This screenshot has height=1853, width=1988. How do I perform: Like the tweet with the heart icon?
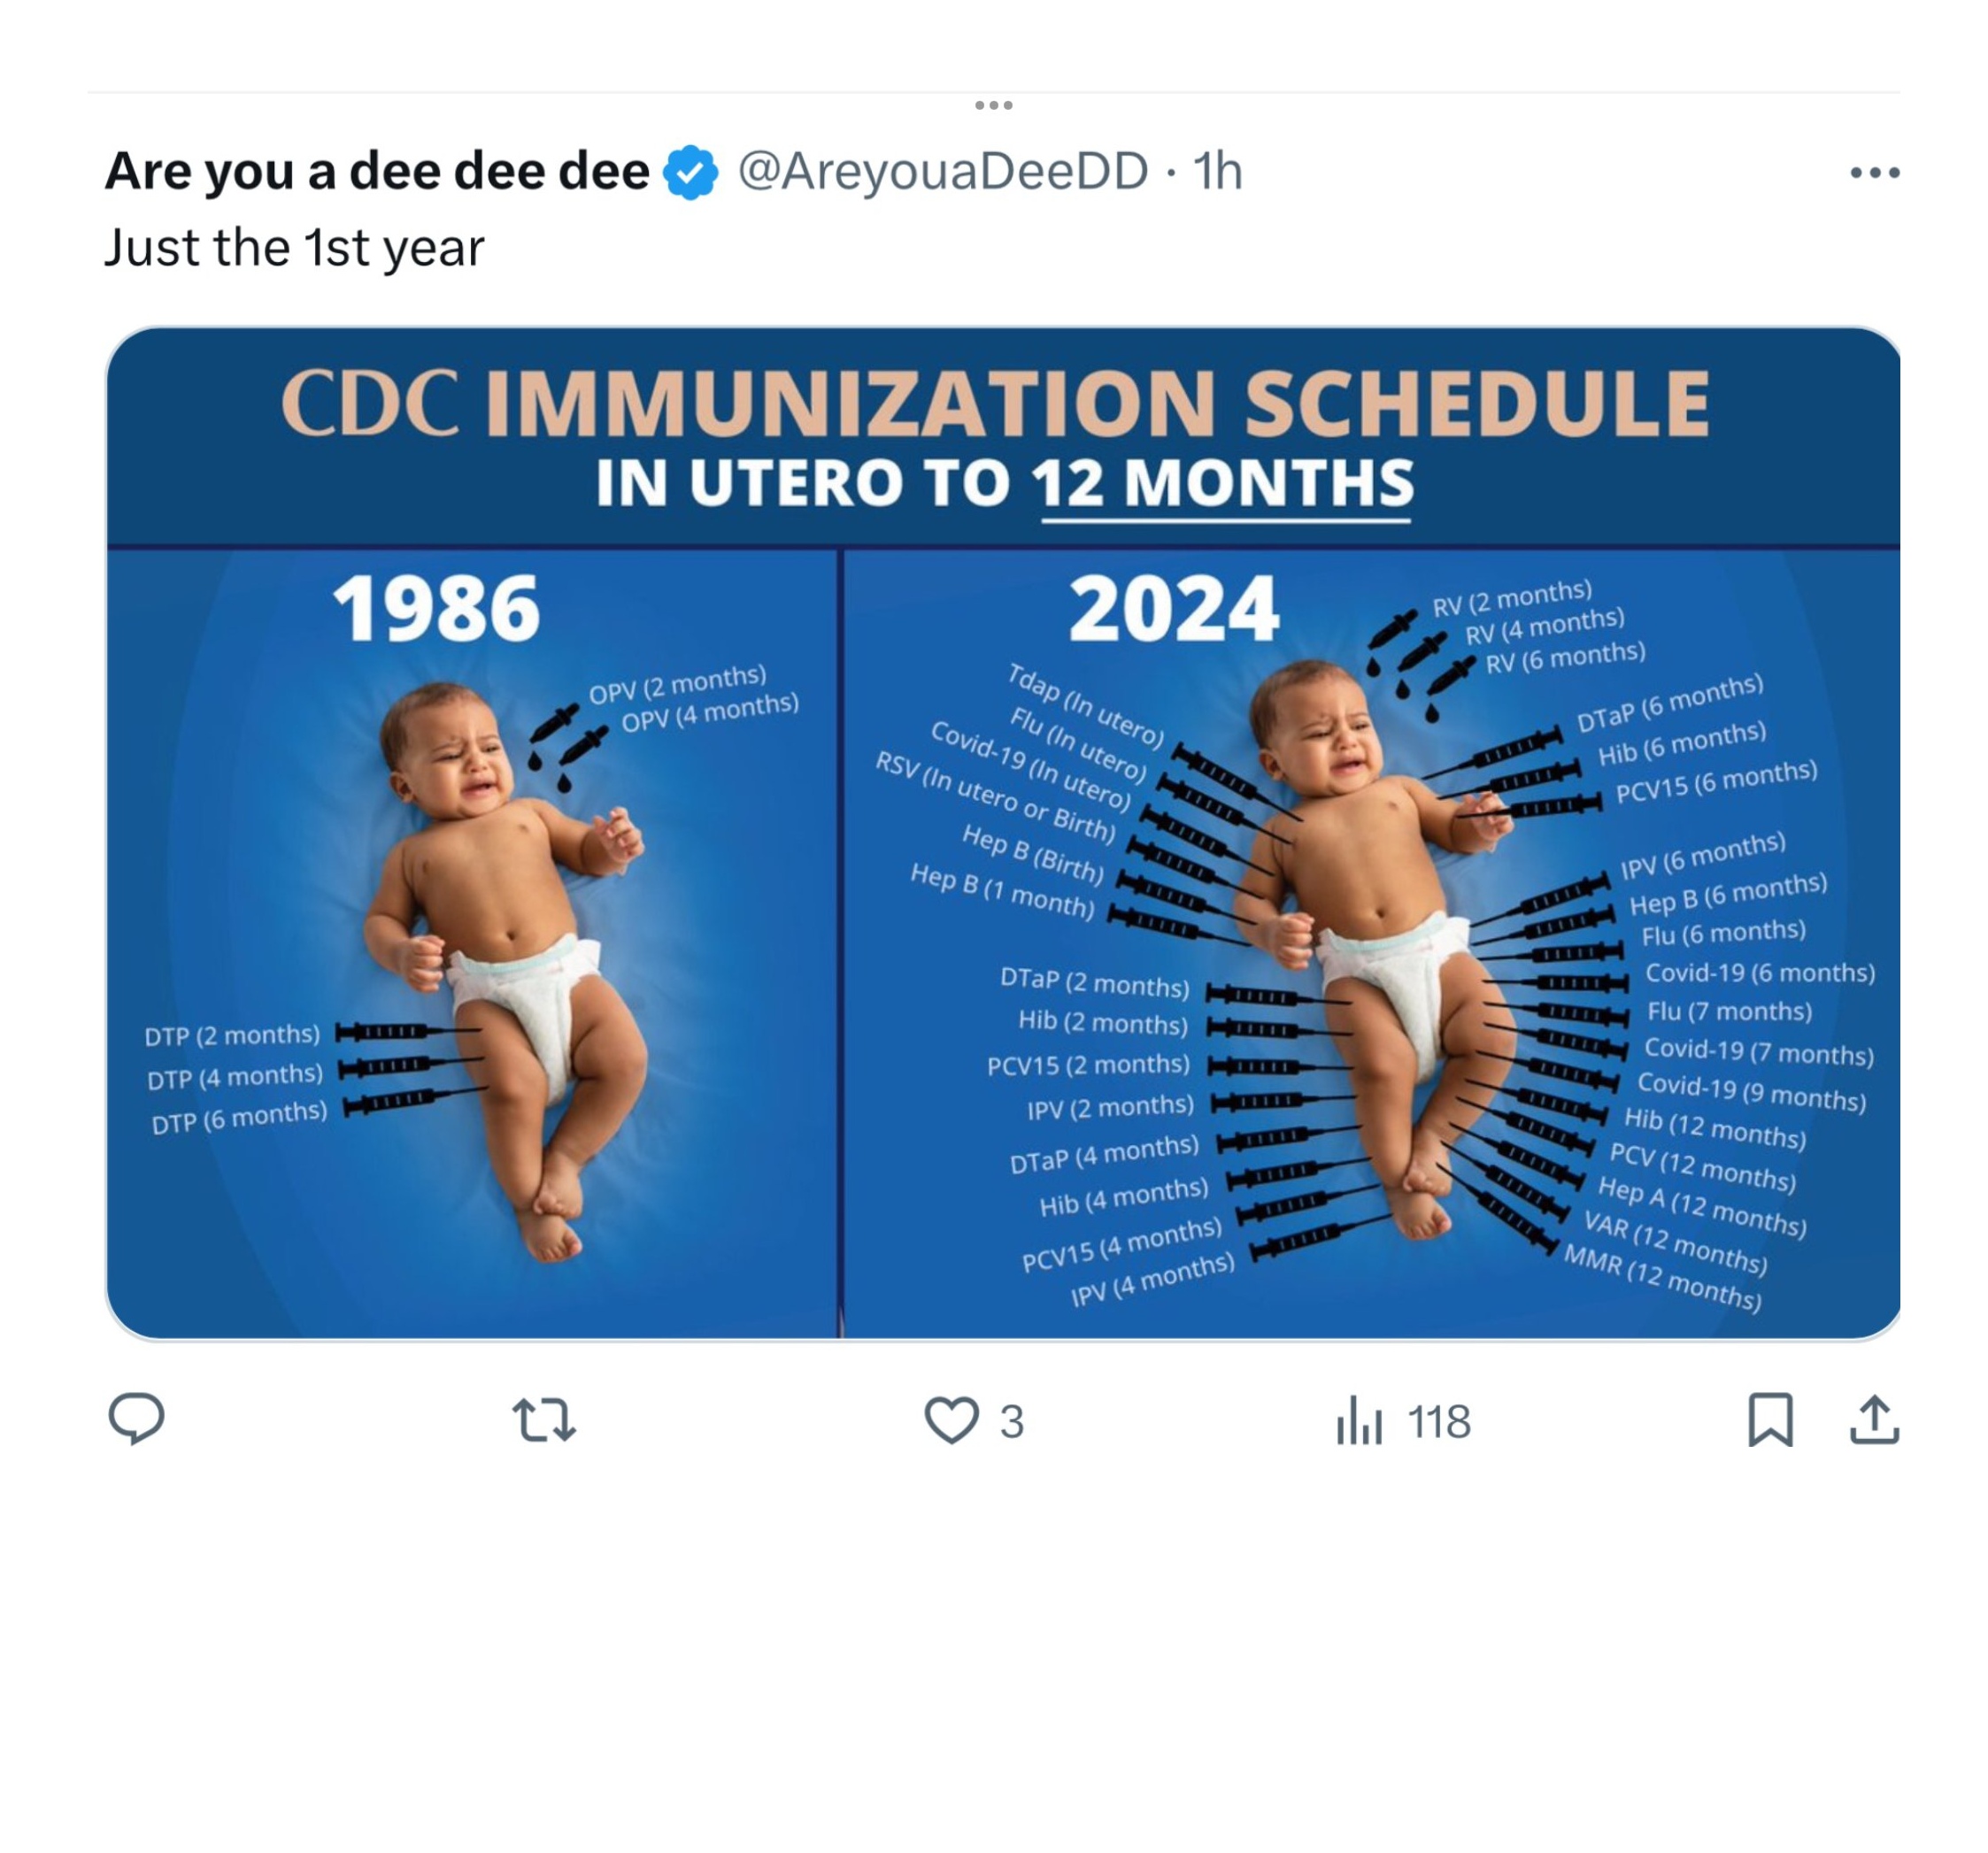click(950, 1420)
